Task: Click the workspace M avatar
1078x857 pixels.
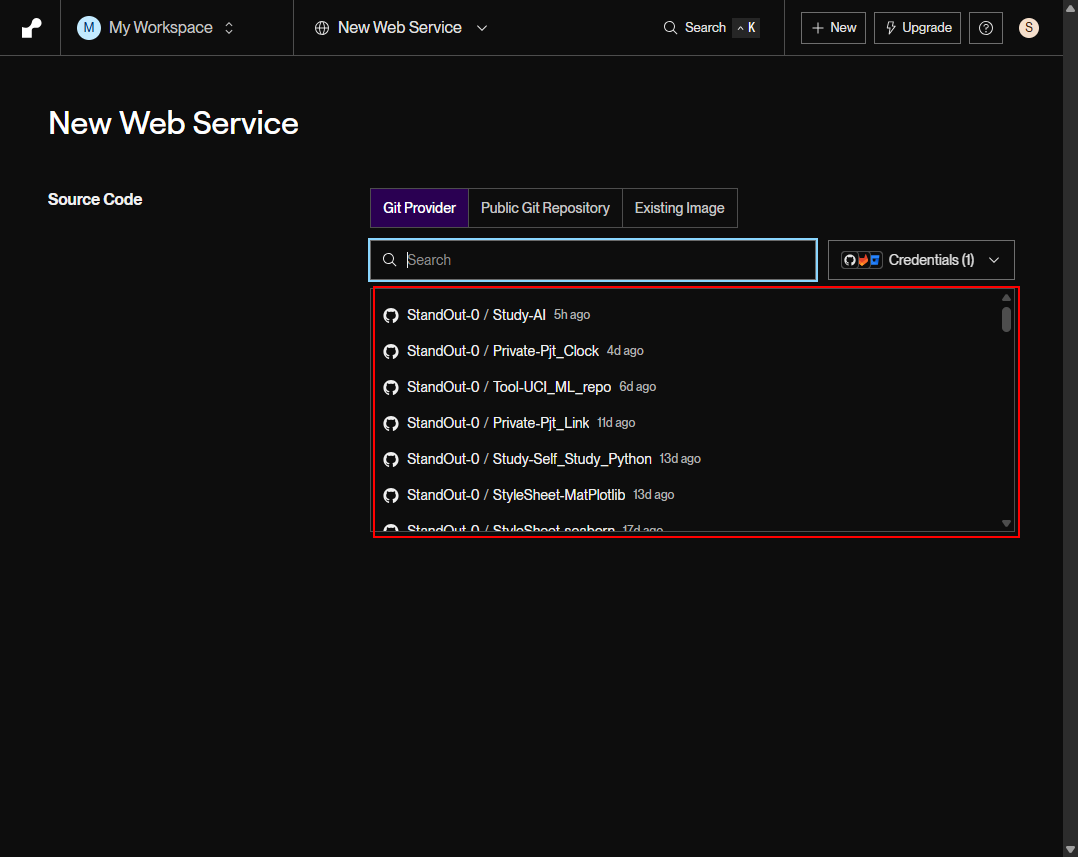Action: tap(89, 28)
